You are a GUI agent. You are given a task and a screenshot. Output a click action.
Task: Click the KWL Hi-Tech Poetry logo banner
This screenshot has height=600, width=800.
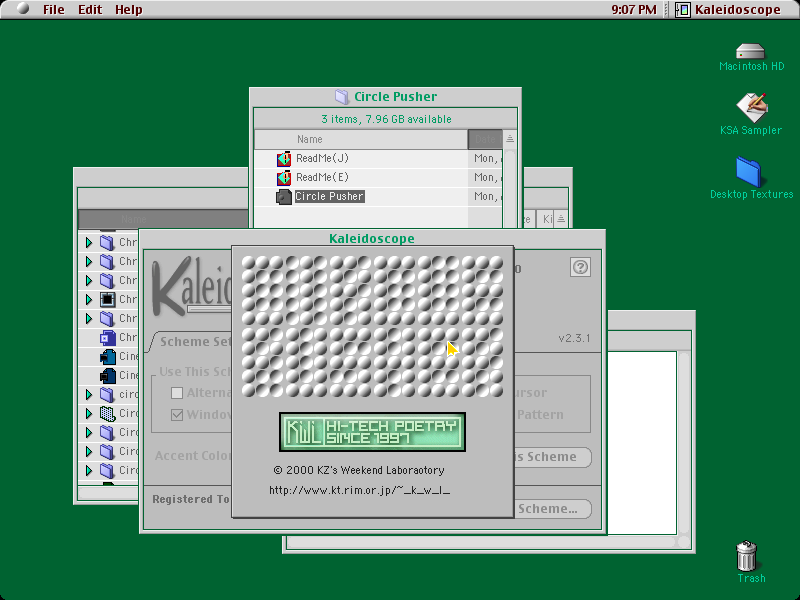(372, 432)
